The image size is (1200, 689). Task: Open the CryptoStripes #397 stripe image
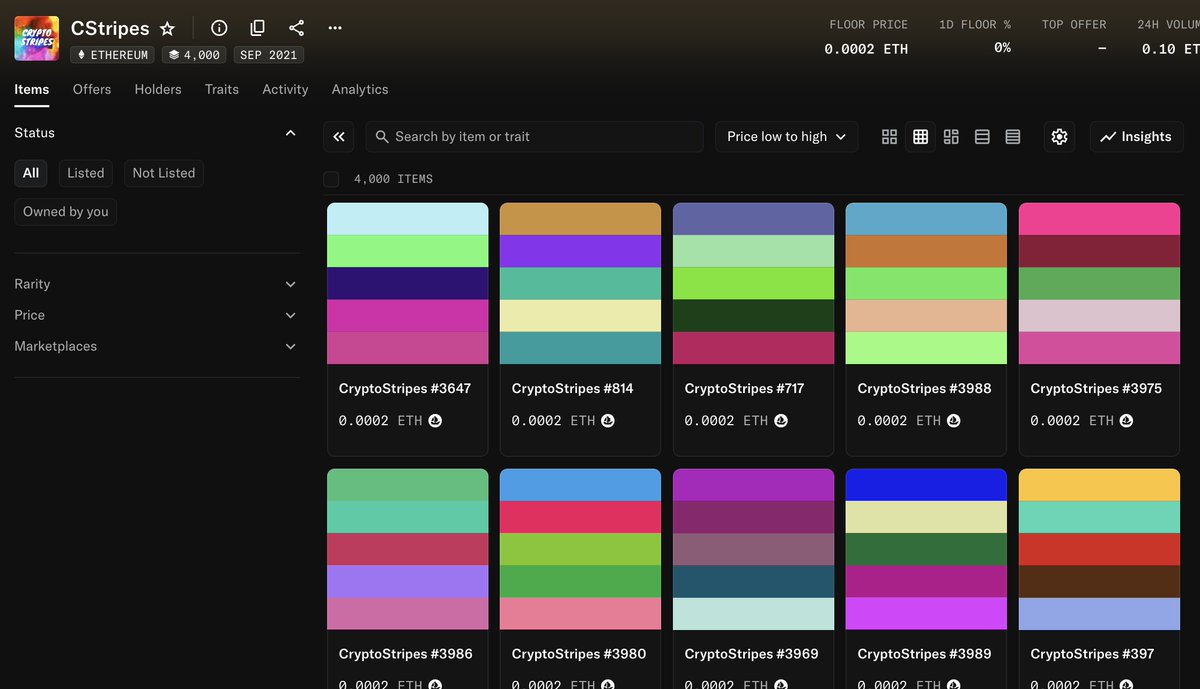point(1100,549)
